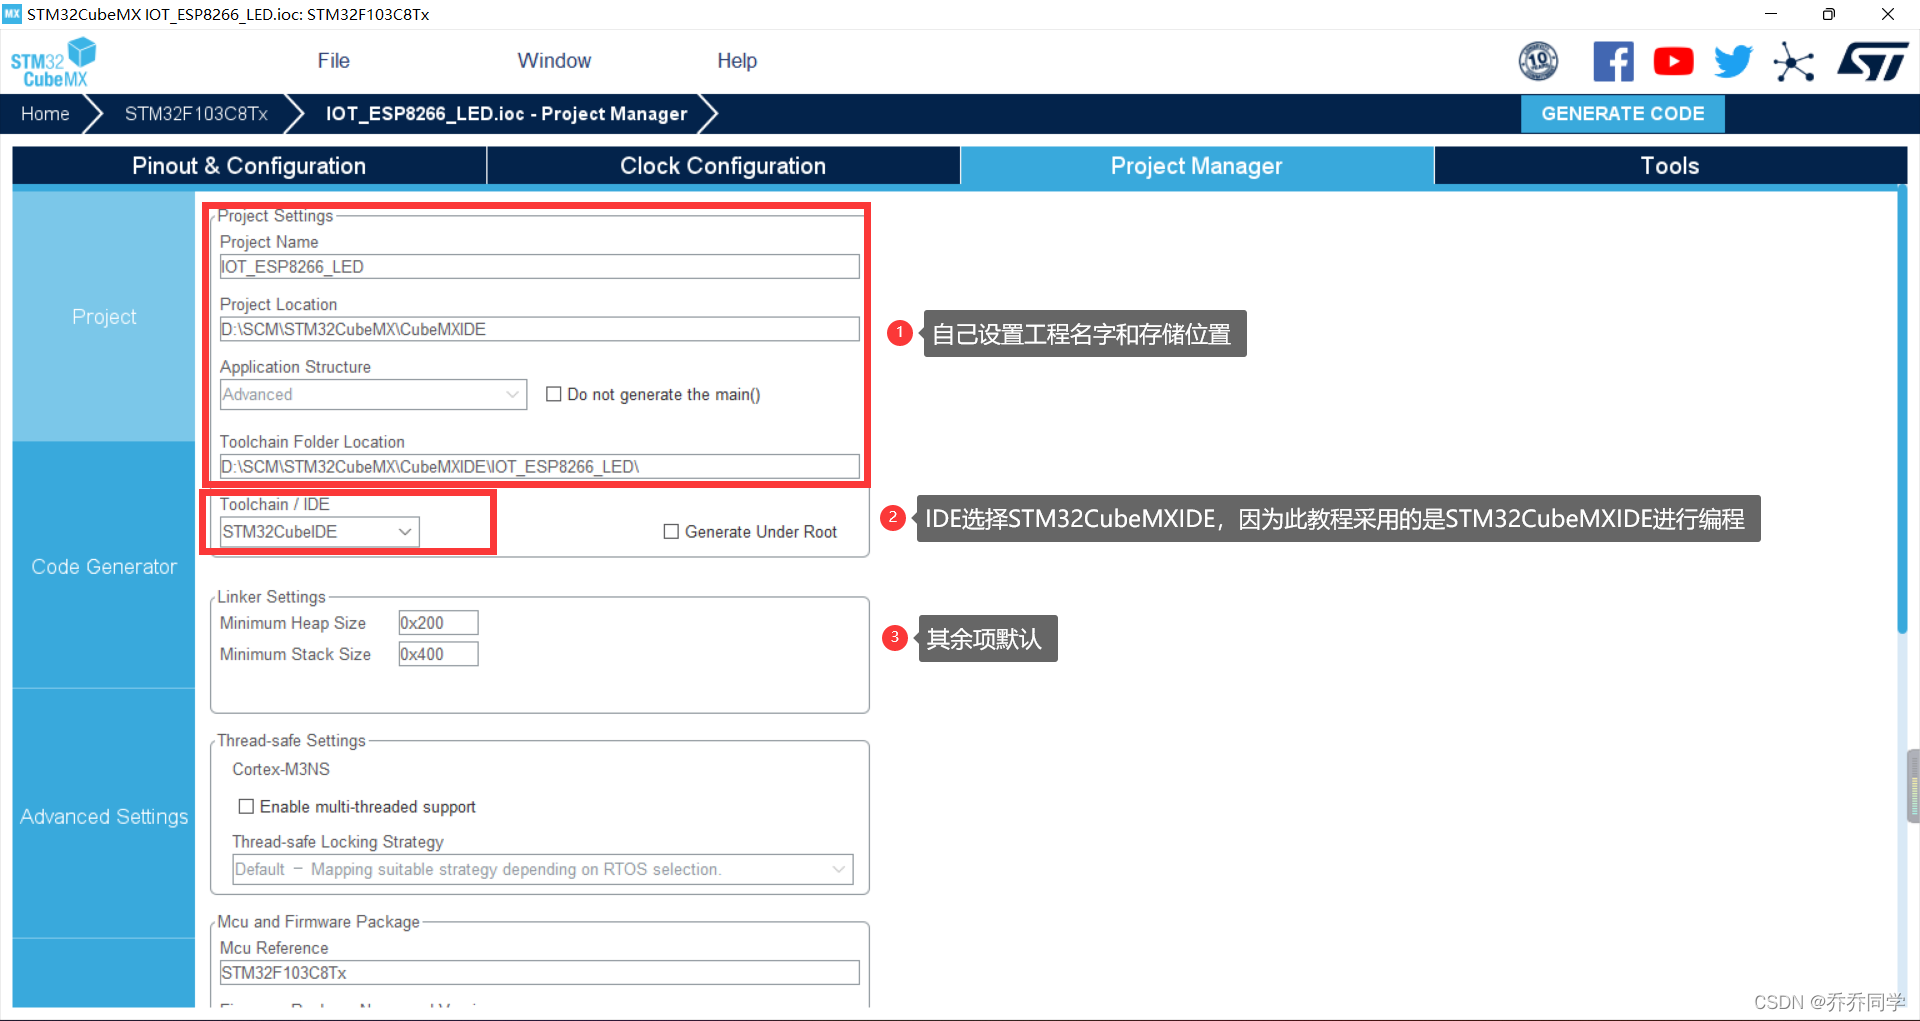This screenshot has height=1021, width=1920.
Task: Click the blue vertical scrollbar of panel
Action: [1902, 412]
